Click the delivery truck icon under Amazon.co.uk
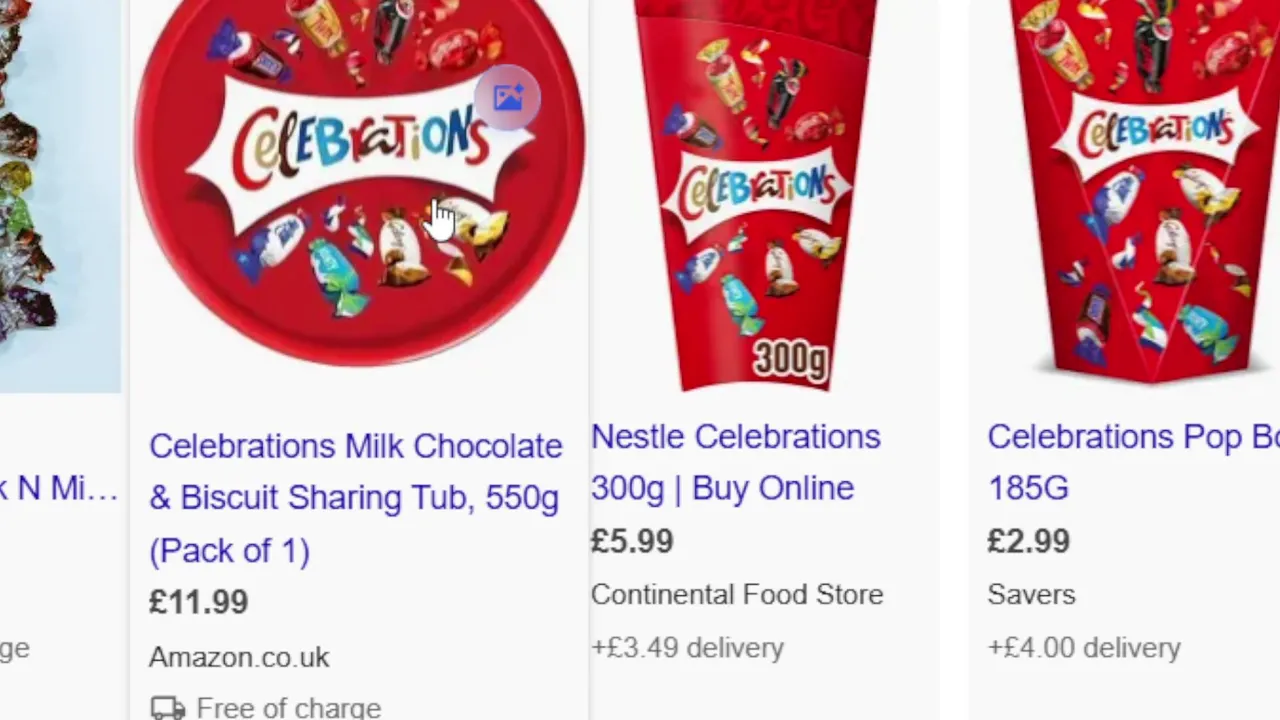 tap(168, 708)
